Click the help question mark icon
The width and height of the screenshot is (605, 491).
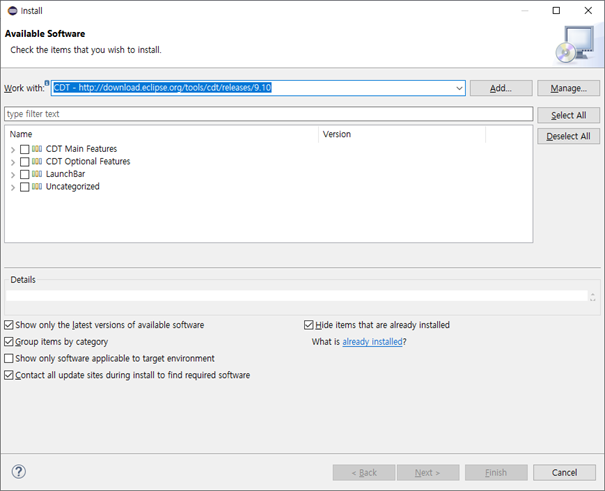tap(19, 471)
